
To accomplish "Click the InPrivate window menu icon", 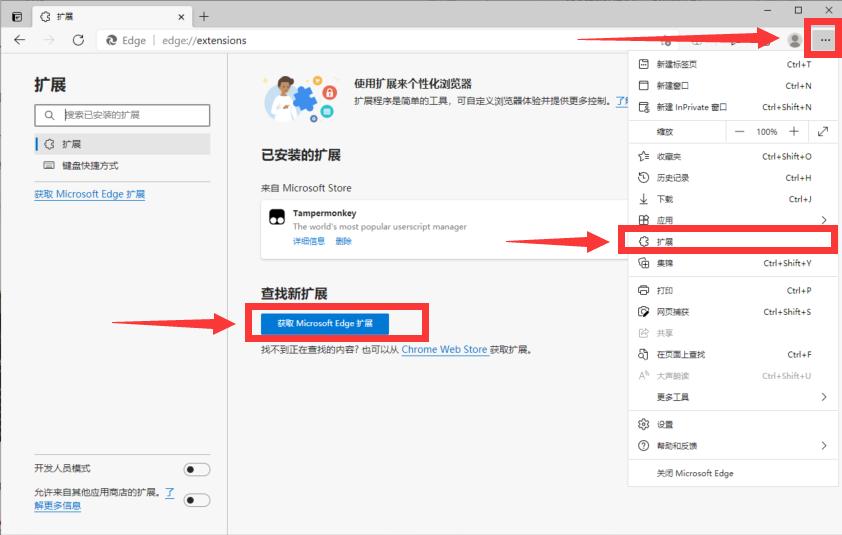I will point(643,107).
